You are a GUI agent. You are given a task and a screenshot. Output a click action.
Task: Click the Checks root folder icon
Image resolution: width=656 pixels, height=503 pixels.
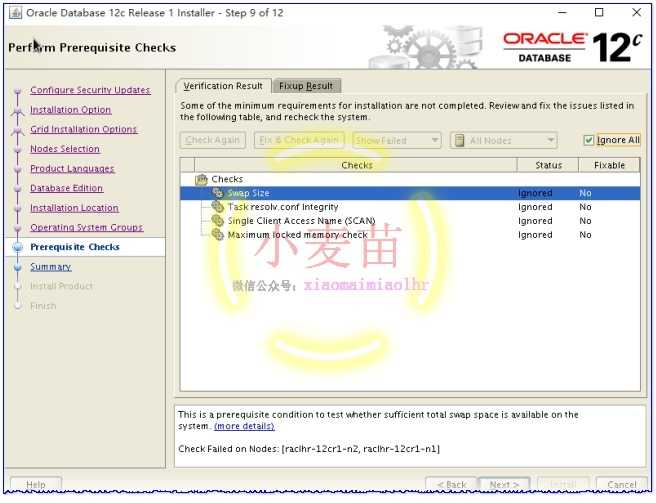(x=201, y=180)
